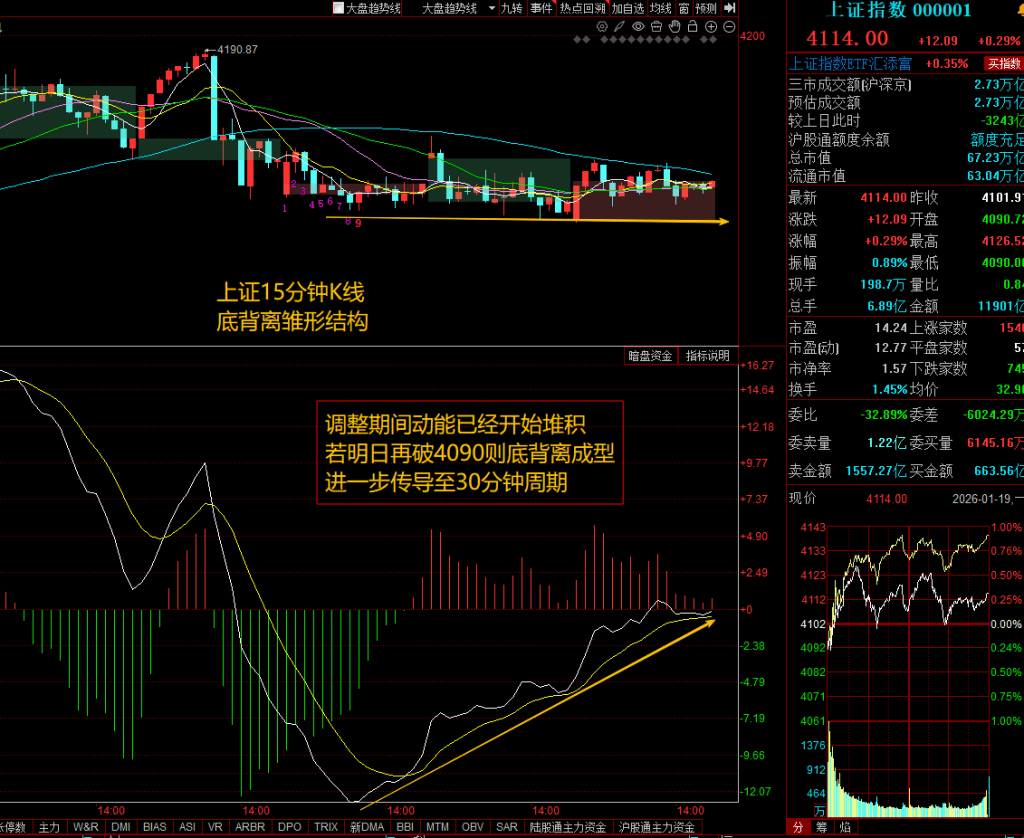Click the settings gear icon in chart toolbar
1024x838 pixels.
click(x=601, y=25)
